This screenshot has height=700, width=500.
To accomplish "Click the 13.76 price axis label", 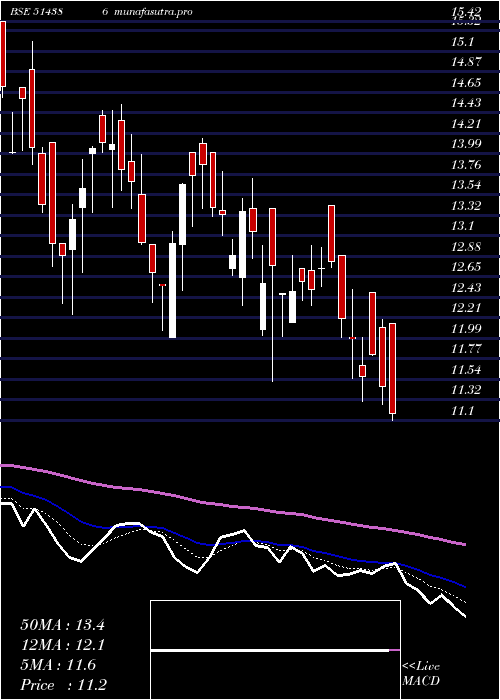I will tap(467, 165).
